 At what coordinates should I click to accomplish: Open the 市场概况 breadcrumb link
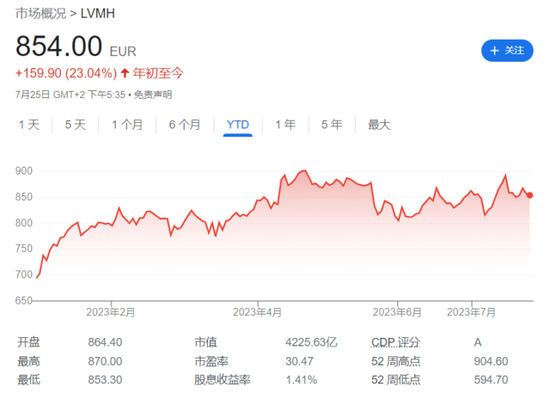pyautogui.click(x=41, y=13)
